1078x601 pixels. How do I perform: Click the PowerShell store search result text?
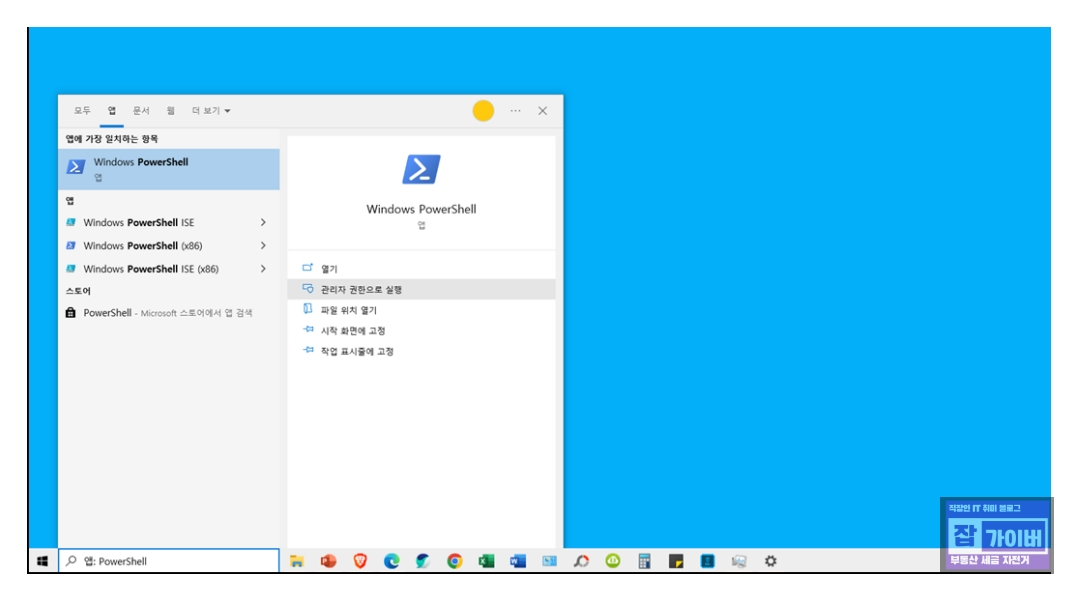click(x=168, y=313)
